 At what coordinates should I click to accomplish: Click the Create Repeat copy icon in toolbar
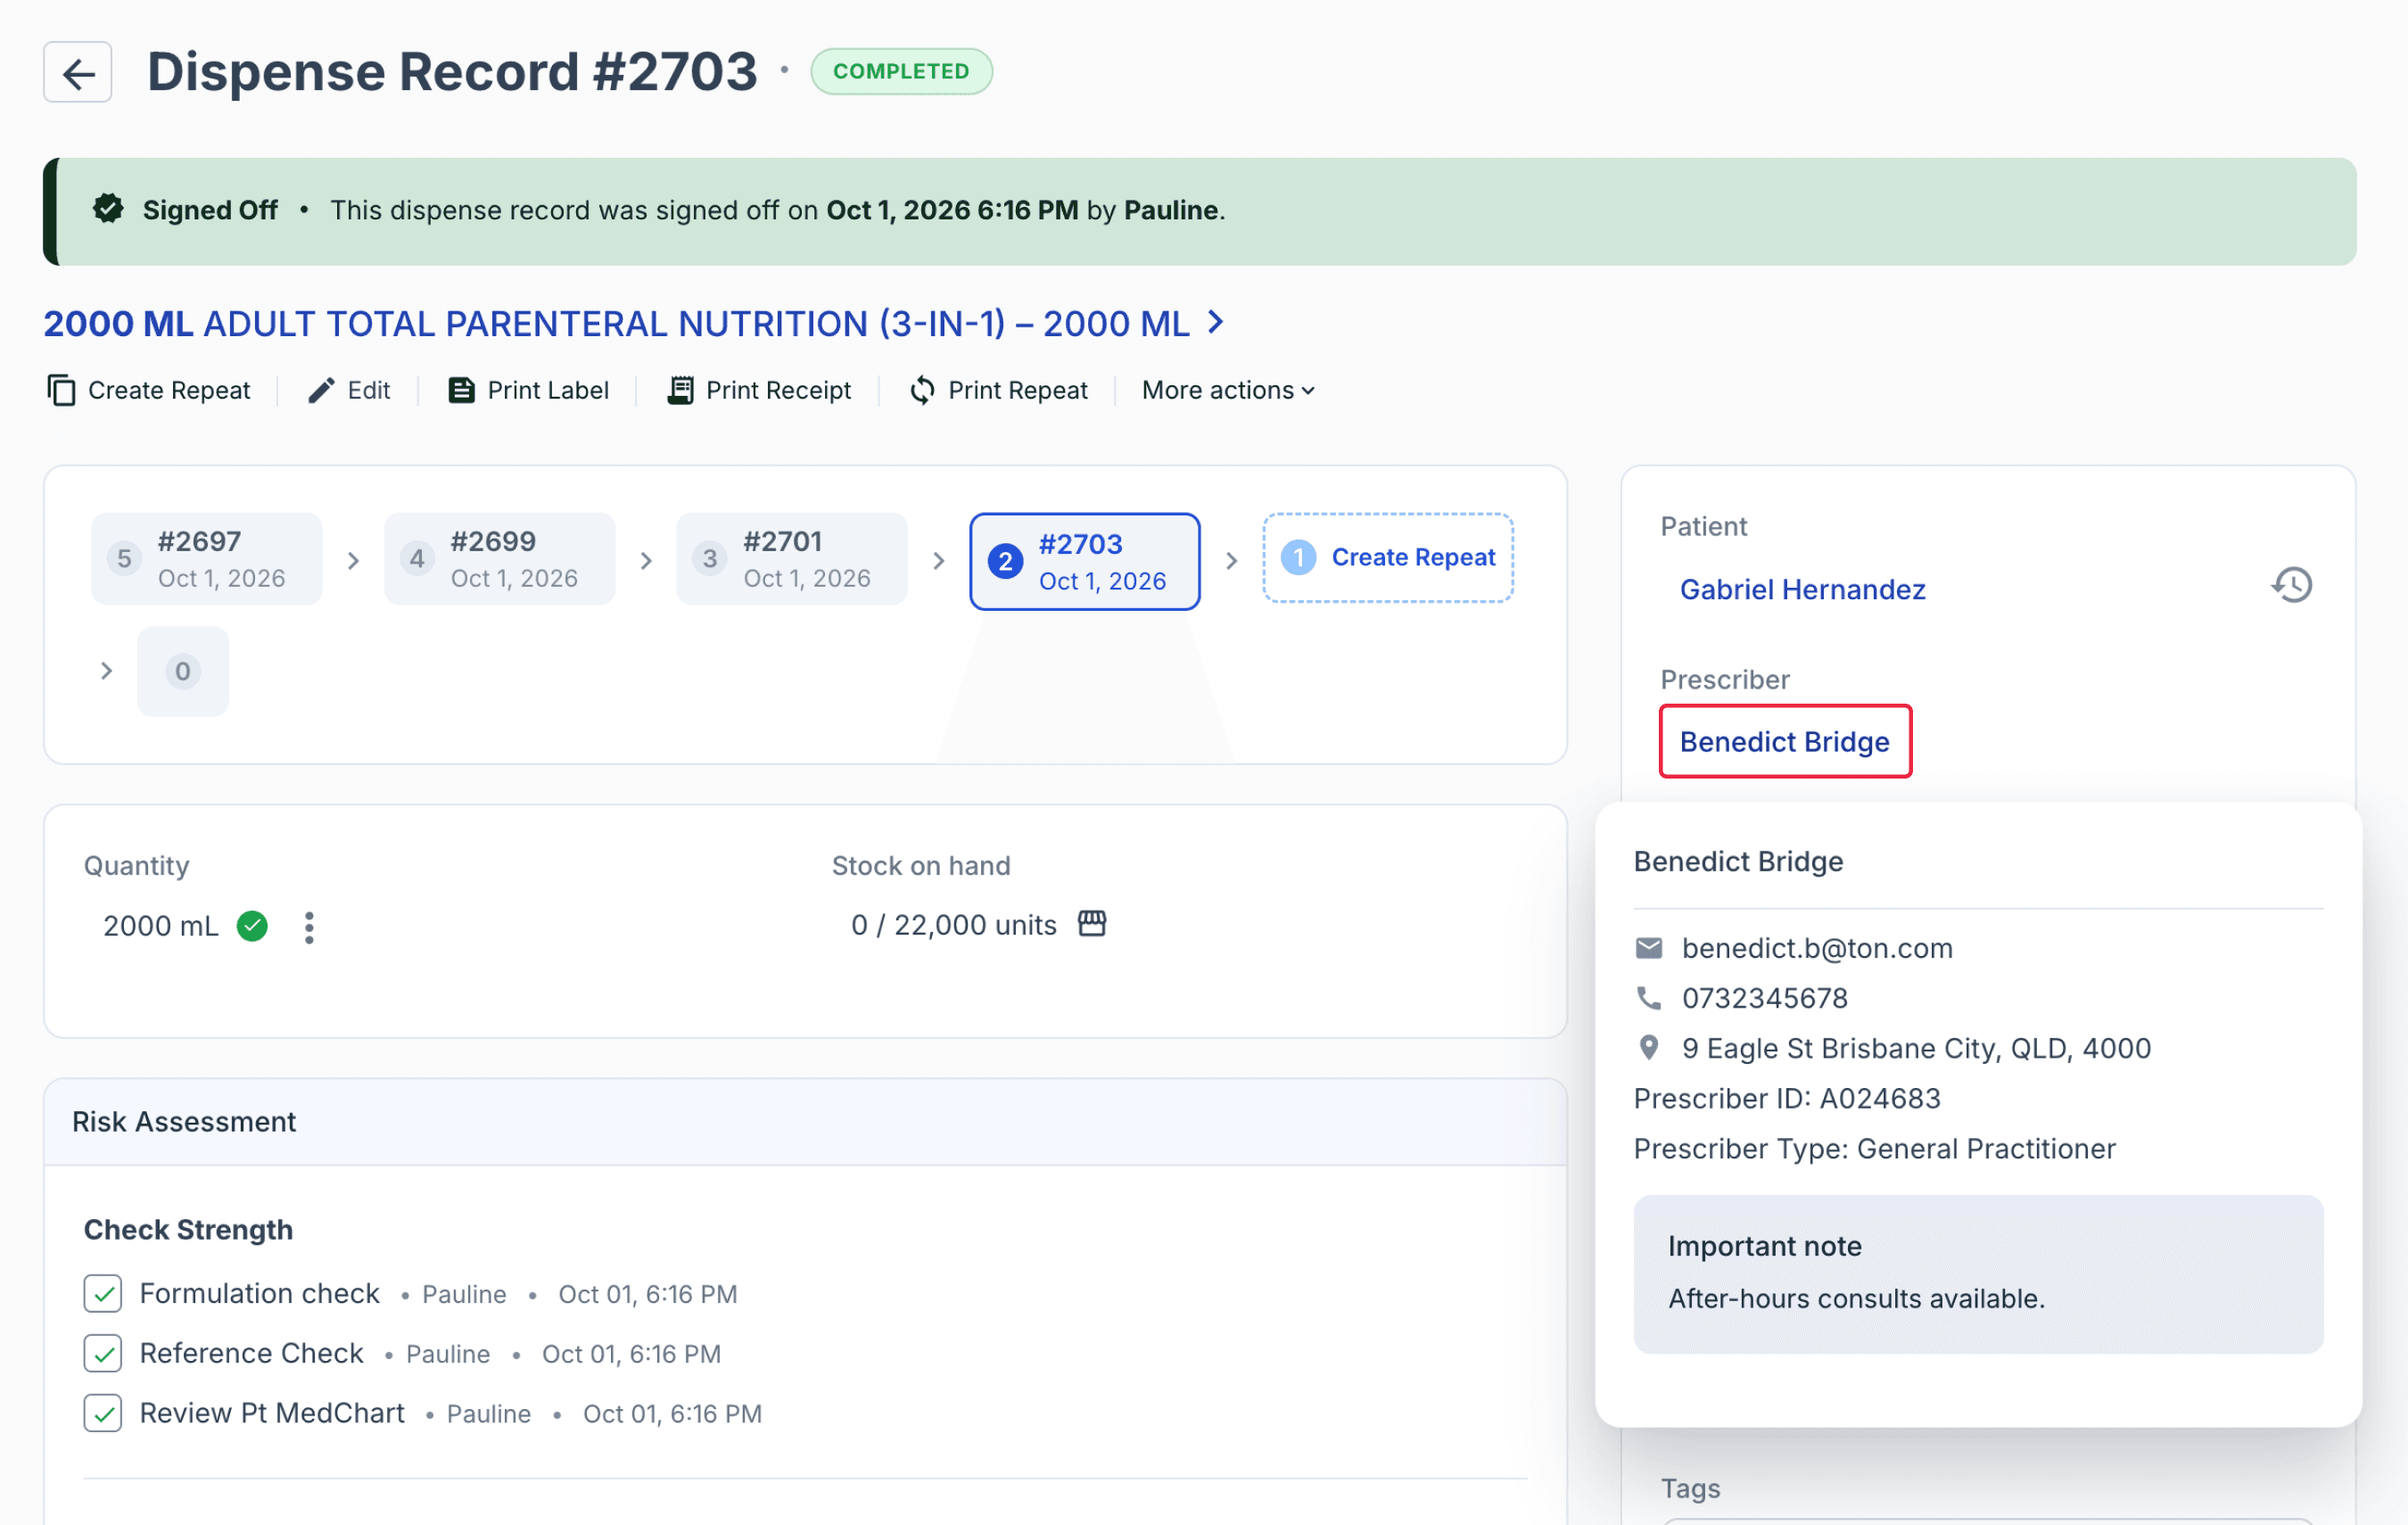61,390
